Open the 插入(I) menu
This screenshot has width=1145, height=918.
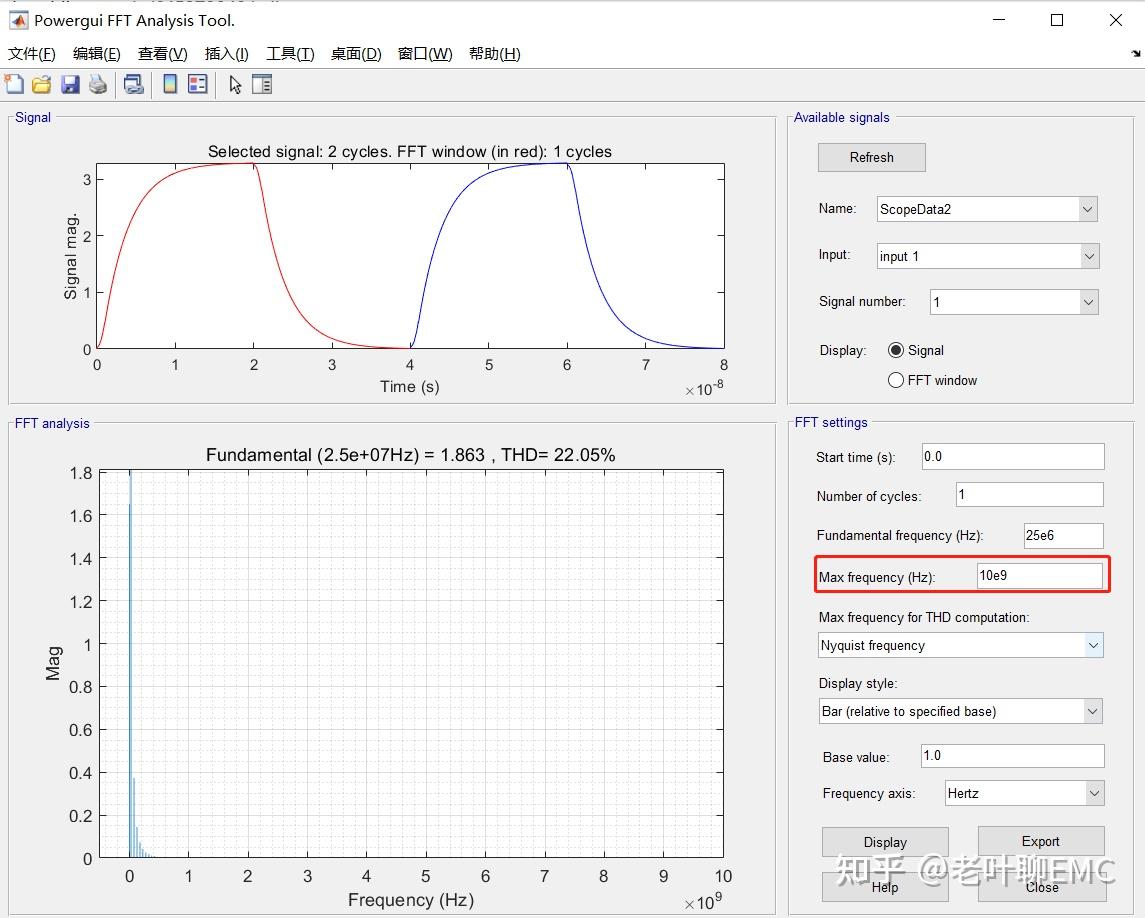(x=226, y=54)
